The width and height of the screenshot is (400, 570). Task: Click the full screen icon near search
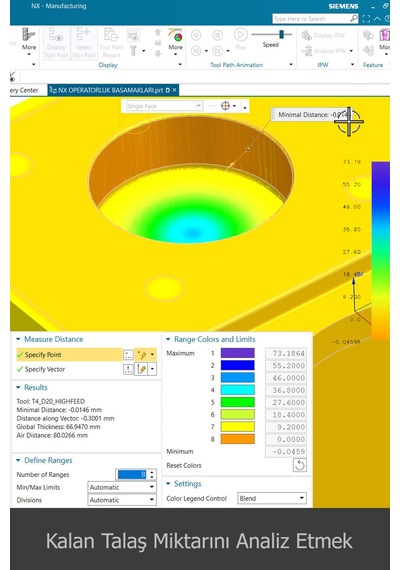tap(366, 19)
